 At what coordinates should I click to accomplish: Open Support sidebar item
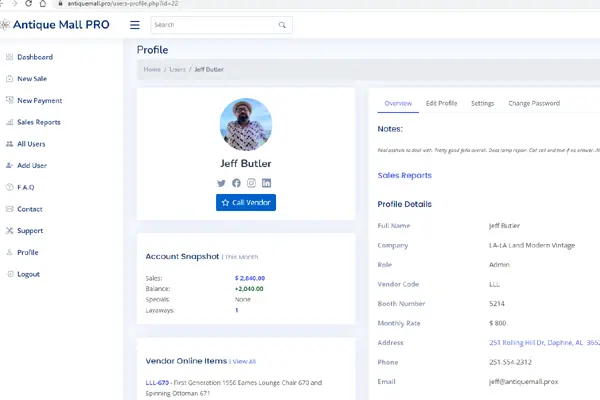pyautogui.click(x=30, y=230)
